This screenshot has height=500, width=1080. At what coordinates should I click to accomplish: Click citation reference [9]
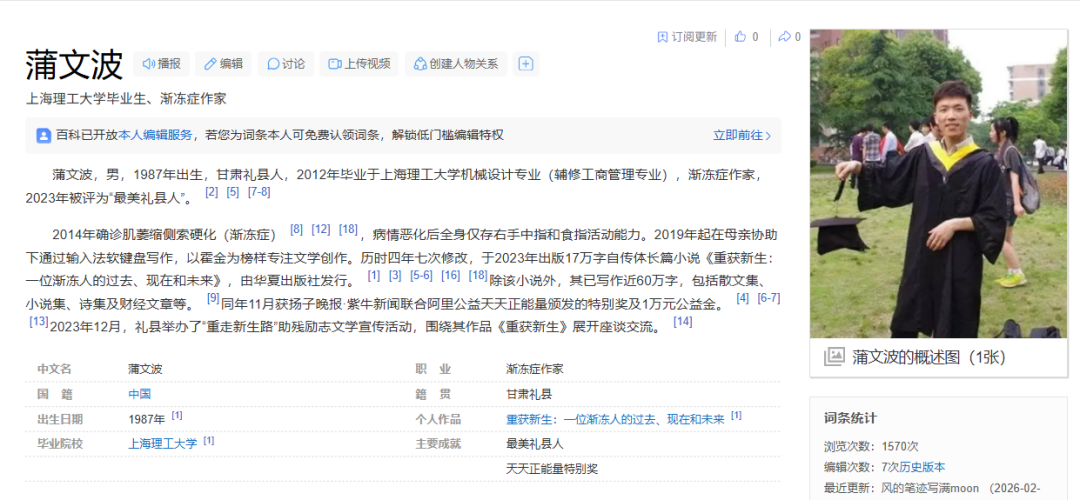coord(213,298)
